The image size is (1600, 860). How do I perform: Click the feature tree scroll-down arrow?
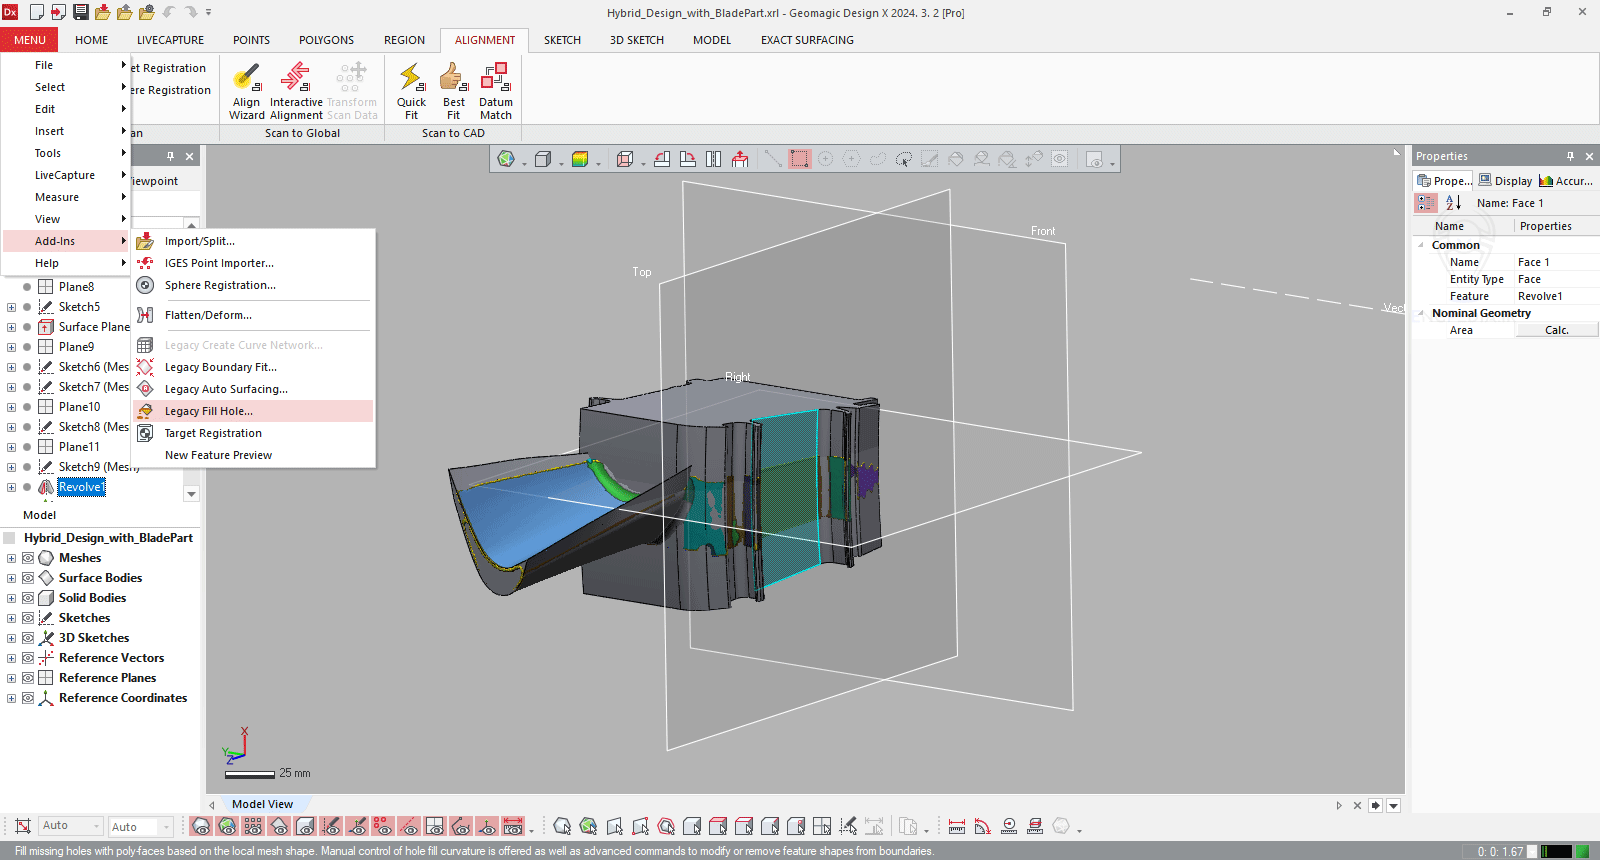click(x=191, y=494)
